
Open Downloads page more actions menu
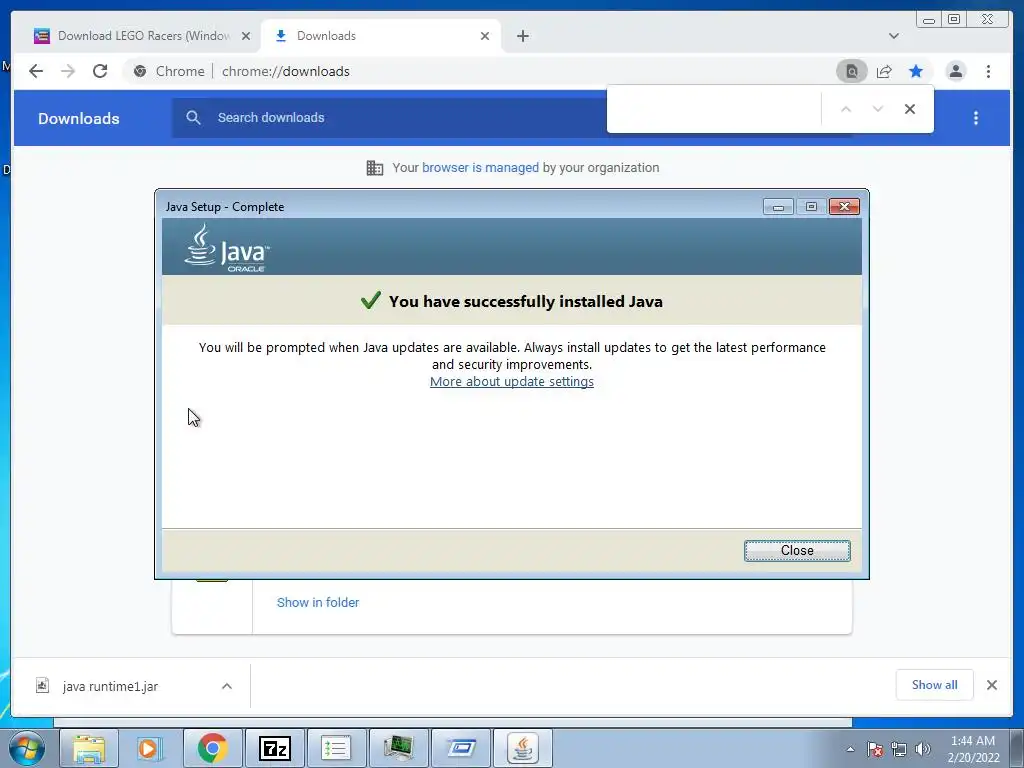[x=976, y=118]
